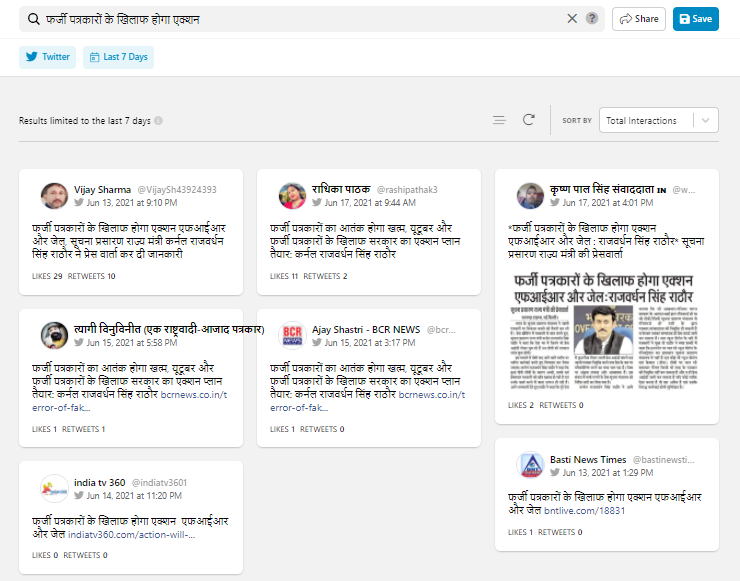
Task: Click the search magnifier icon
Action: [34, 19]
